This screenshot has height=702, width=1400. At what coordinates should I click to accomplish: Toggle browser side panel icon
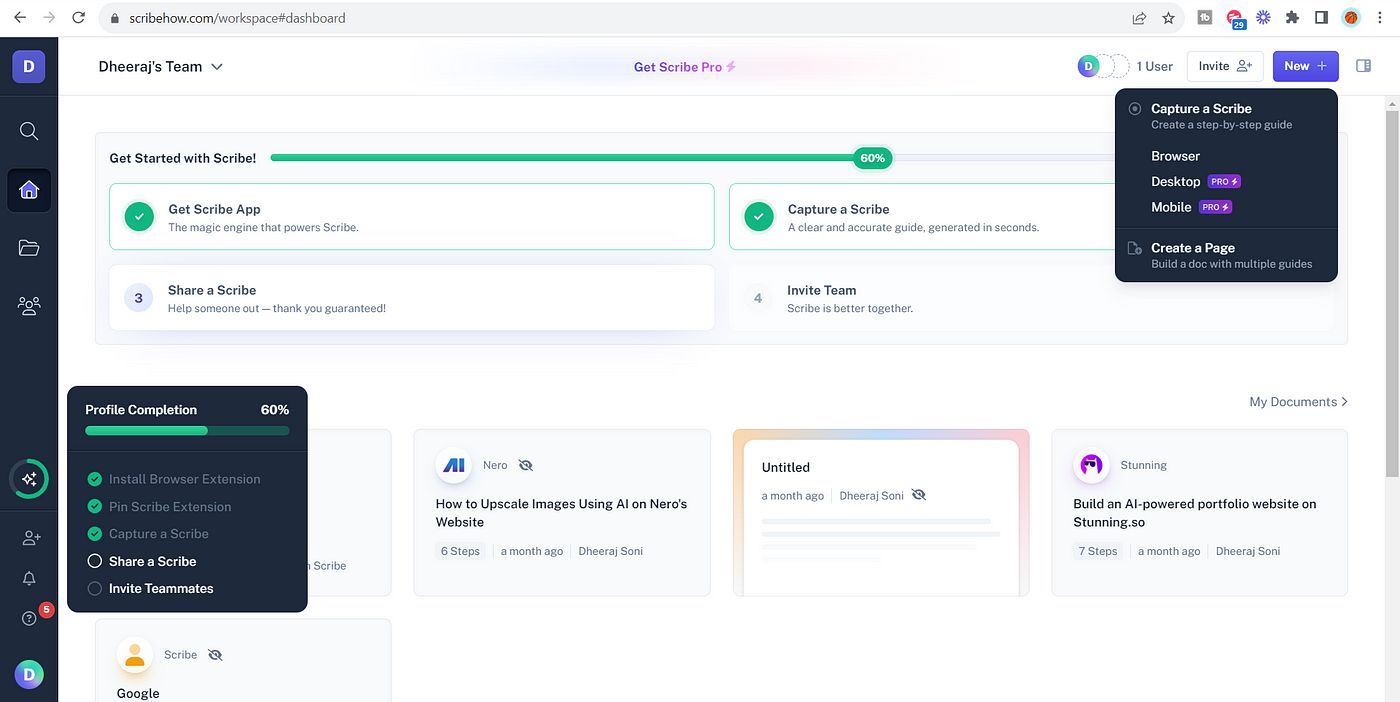coord(1321,17)
